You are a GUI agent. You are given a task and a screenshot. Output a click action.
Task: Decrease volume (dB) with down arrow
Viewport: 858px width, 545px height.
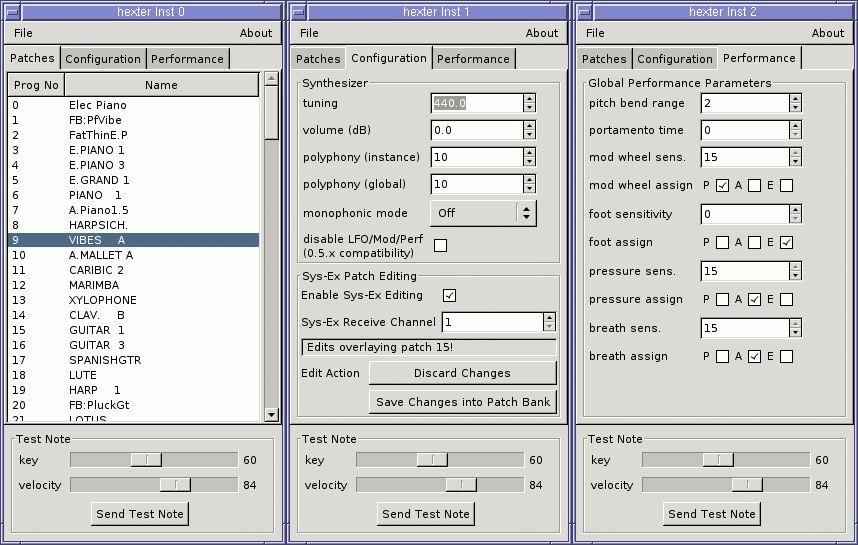point(529,135)
